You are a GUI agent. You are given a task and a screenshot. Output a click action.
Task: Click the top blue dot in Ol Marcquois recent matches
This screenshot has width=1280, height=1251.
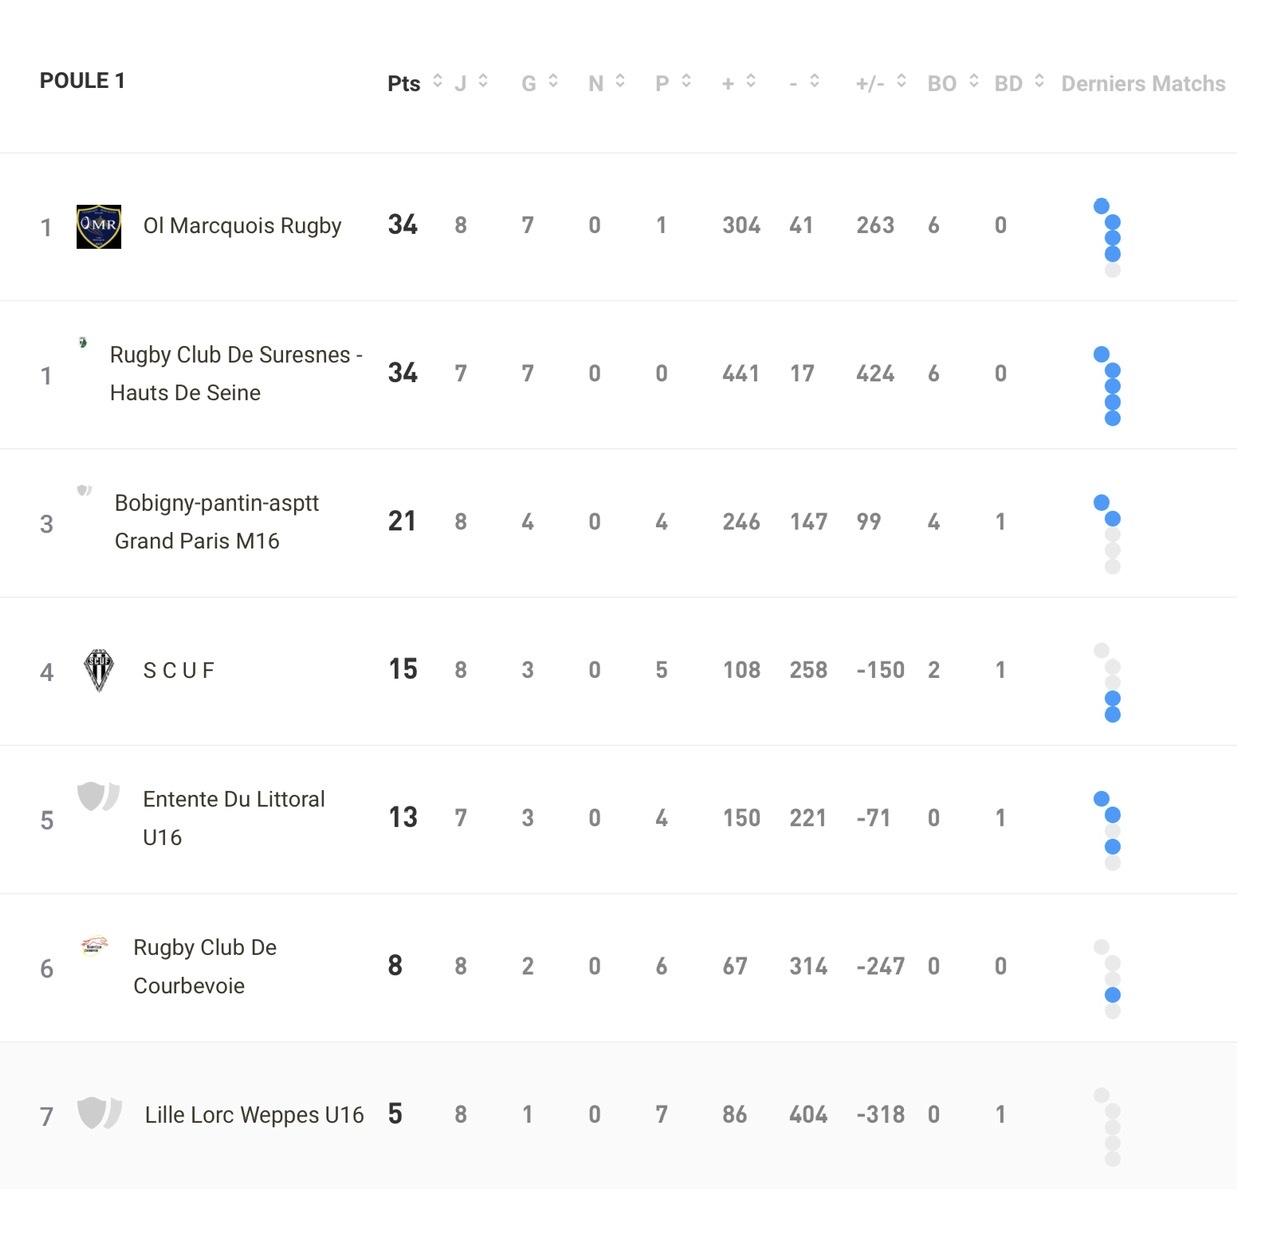[1101, 206]
